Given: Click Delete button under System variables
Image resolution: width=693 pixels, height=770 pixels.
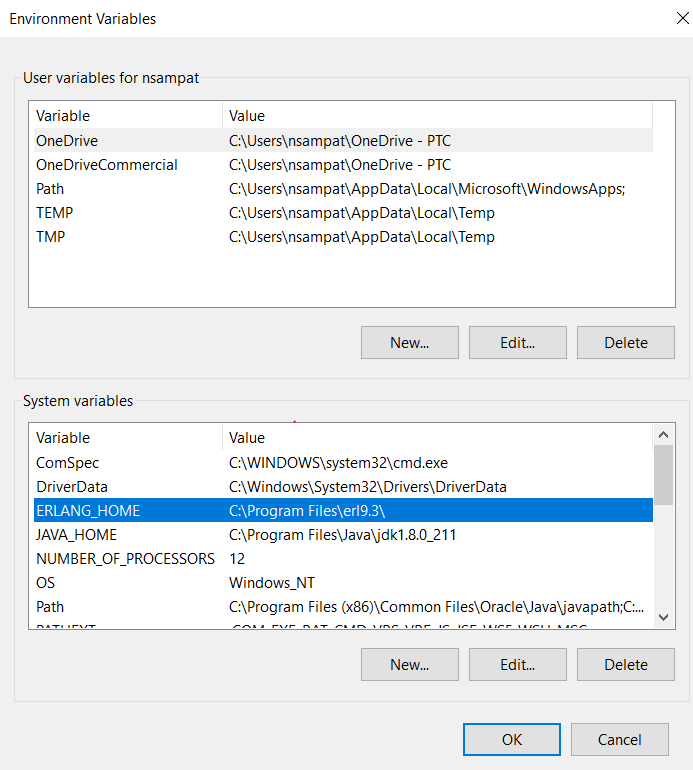Looking at the screenshot, I should coord(625,664).
